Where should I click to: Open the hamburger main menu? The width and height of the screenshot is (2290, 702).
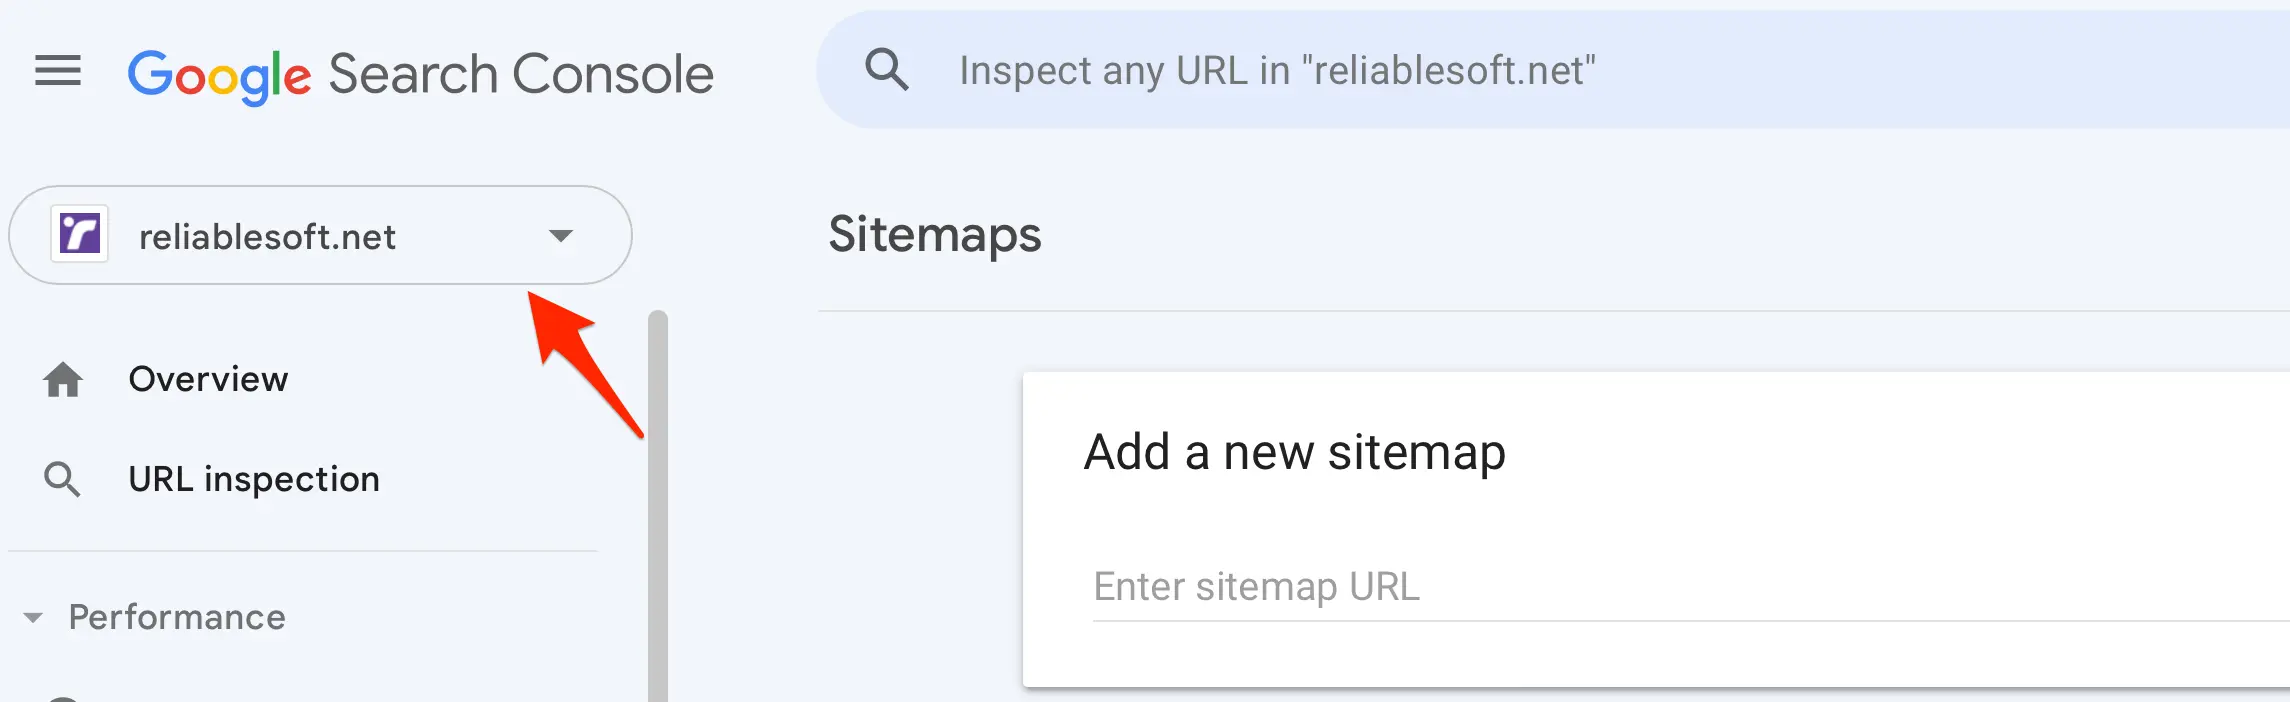(58, 71)
